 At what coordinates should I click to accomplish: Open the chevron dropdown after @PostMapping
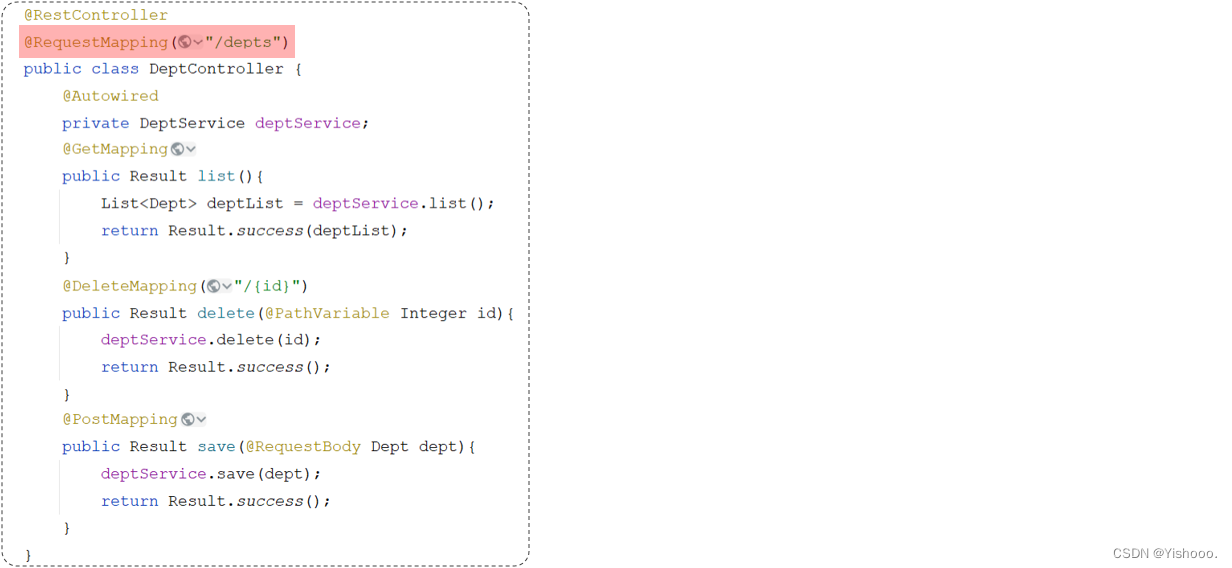[x=201, y=420]
